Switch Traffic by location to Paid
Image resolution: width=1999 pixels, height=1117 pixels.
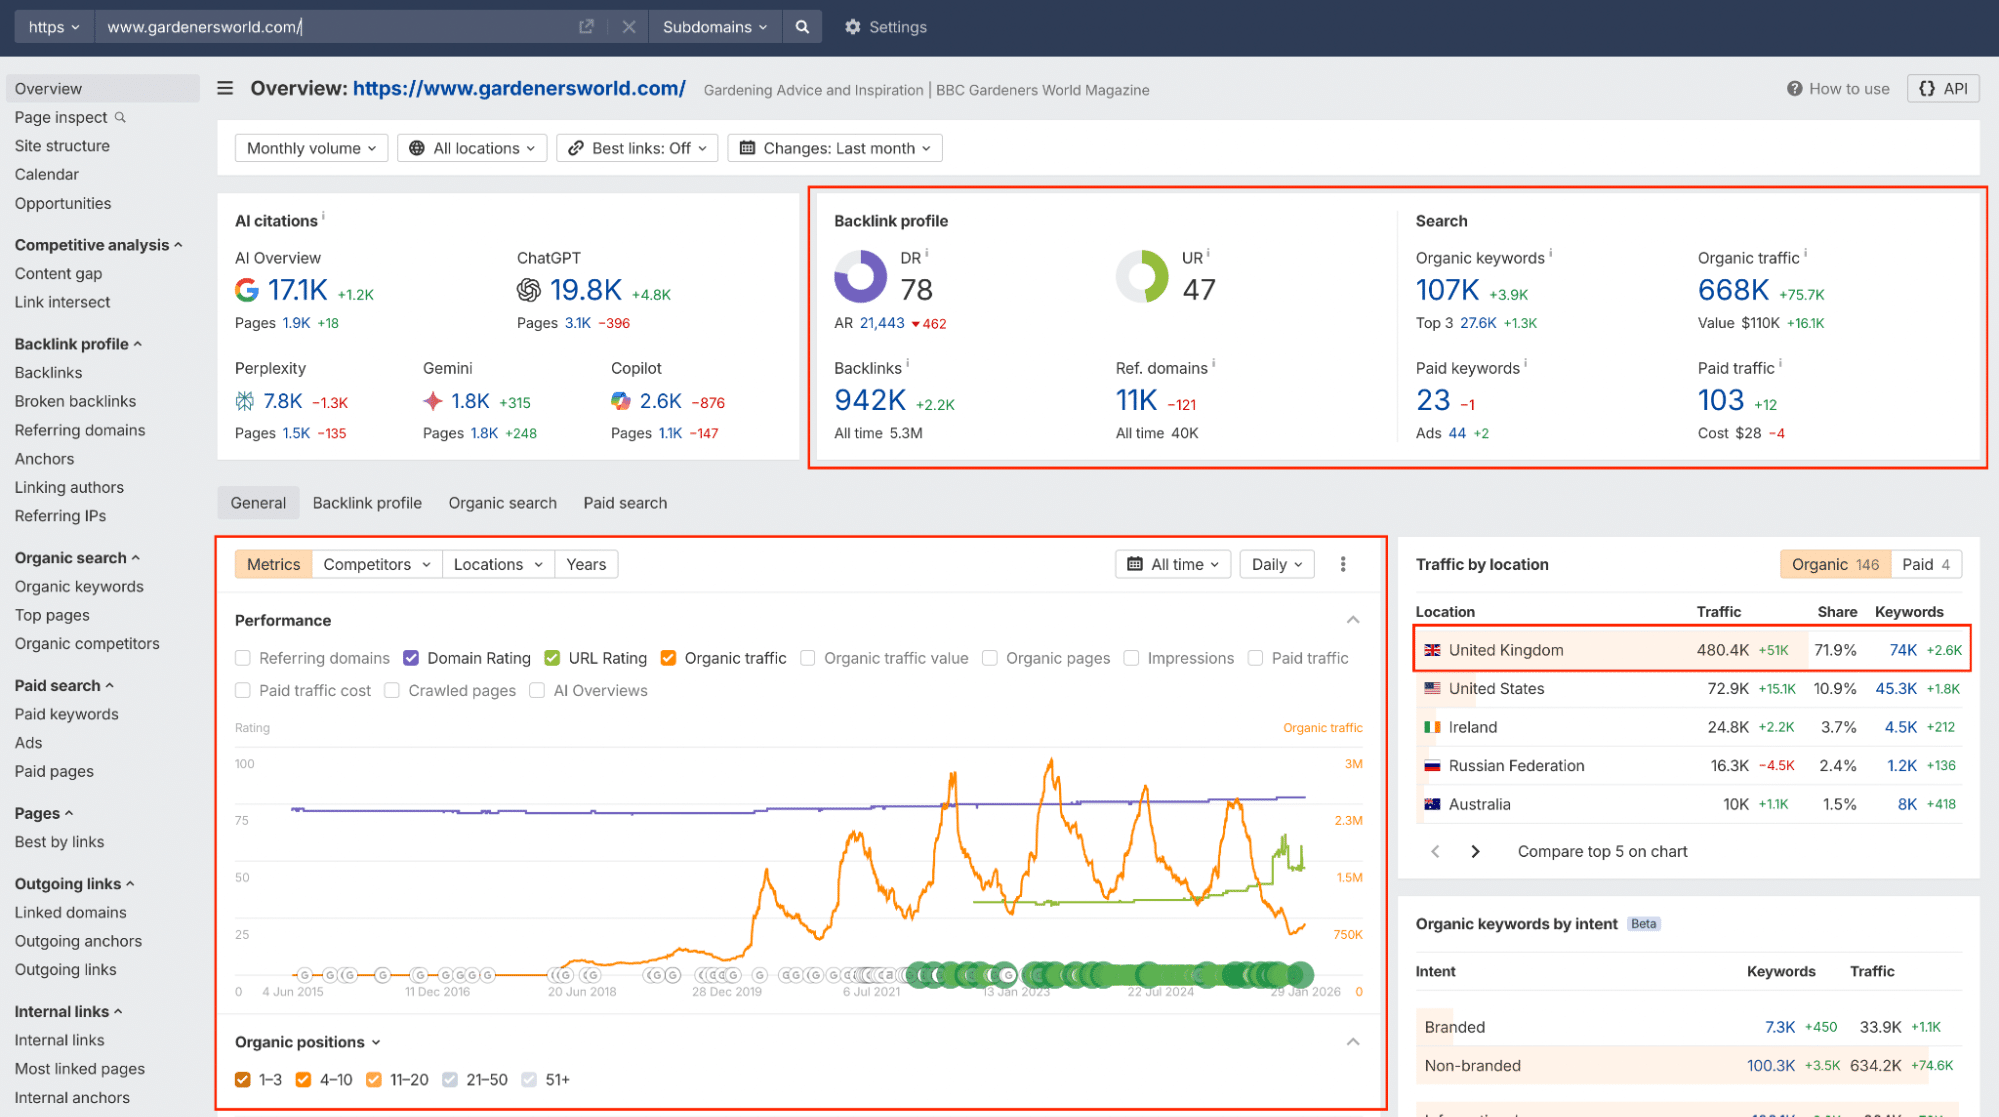[1925, 564]
